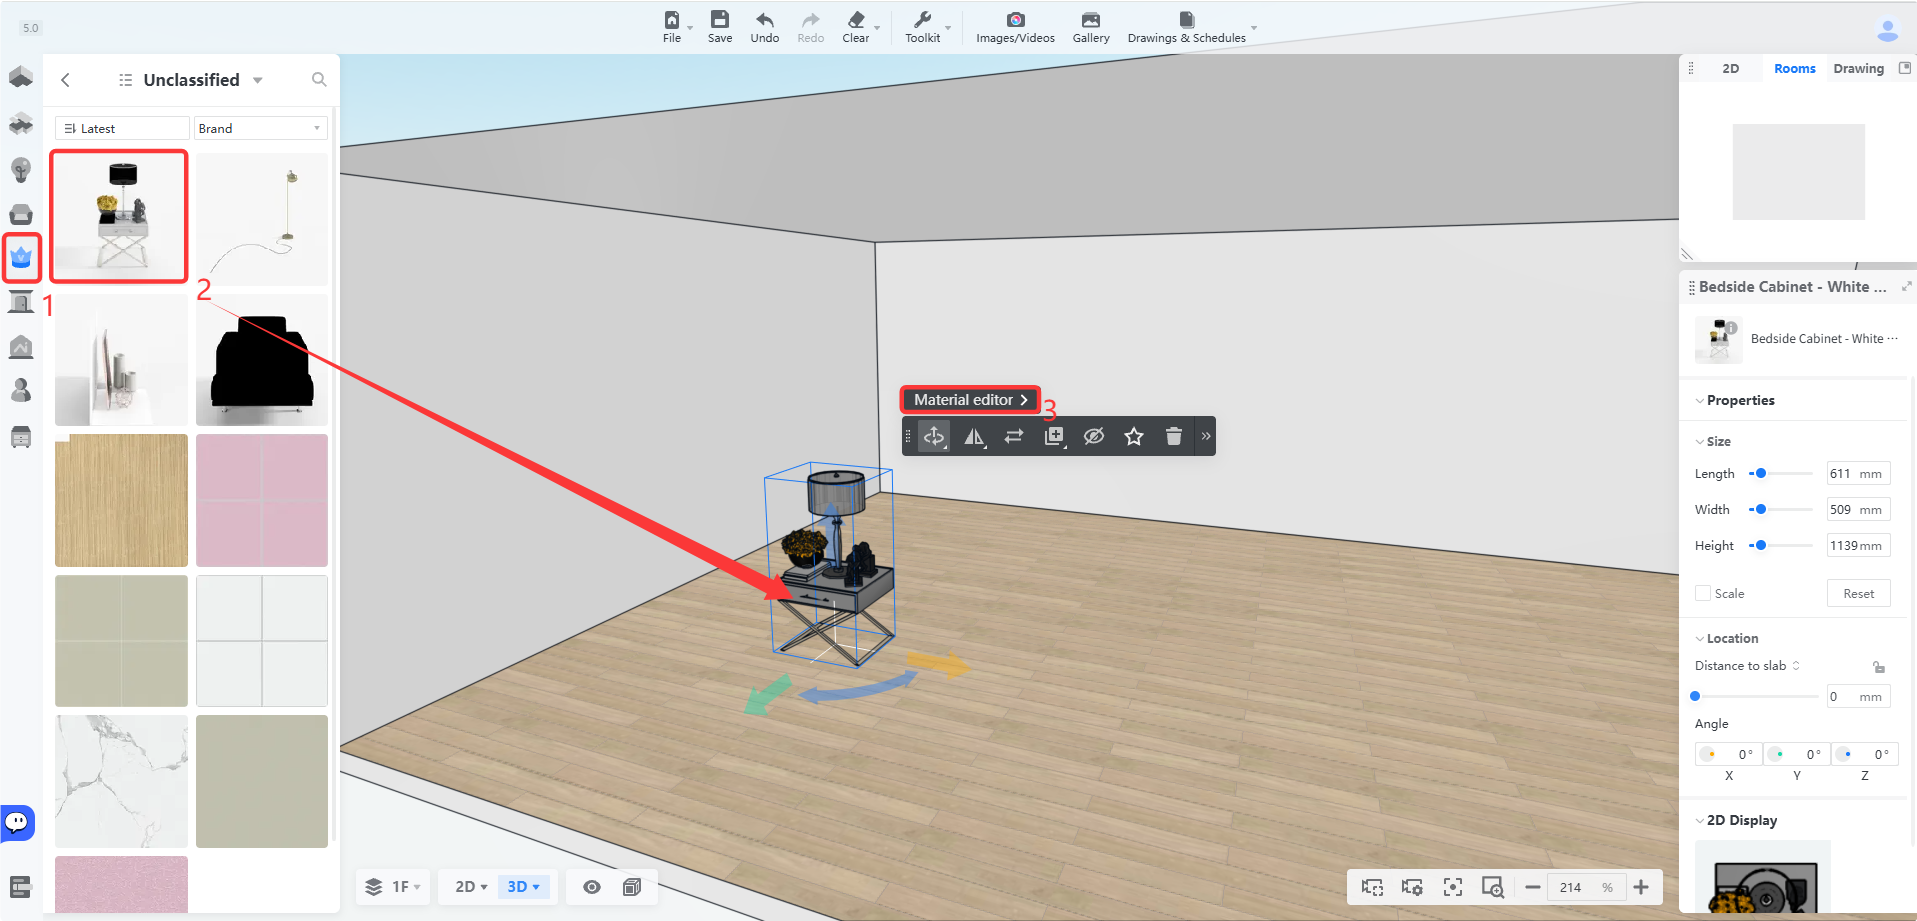This screenshot has width=1917, height=921.
Task: Toggle the distance lock icon
Action: tap(1879, 667)
